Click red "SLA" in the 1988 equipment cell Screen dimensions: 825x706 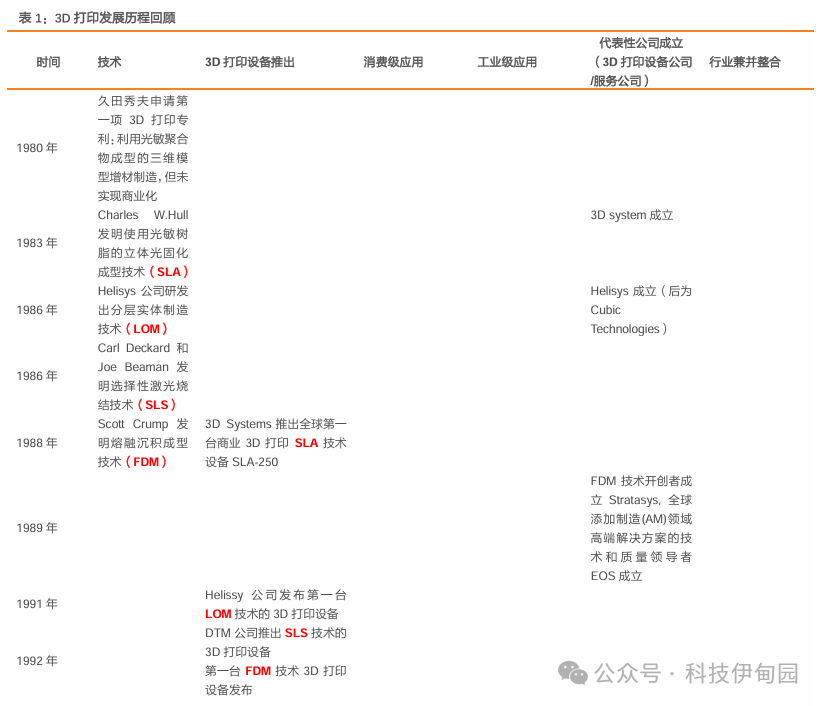[306, 443]
